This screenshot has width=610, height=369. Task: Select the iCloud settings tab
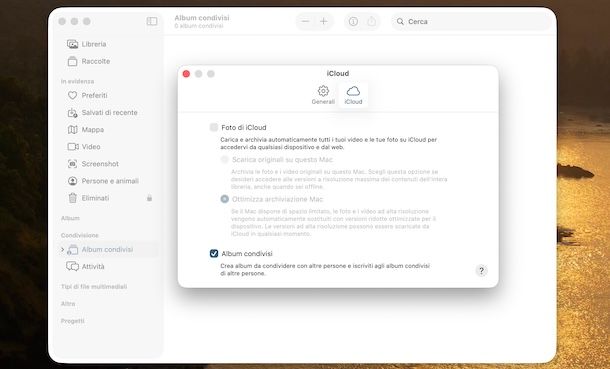click(353, 95)
